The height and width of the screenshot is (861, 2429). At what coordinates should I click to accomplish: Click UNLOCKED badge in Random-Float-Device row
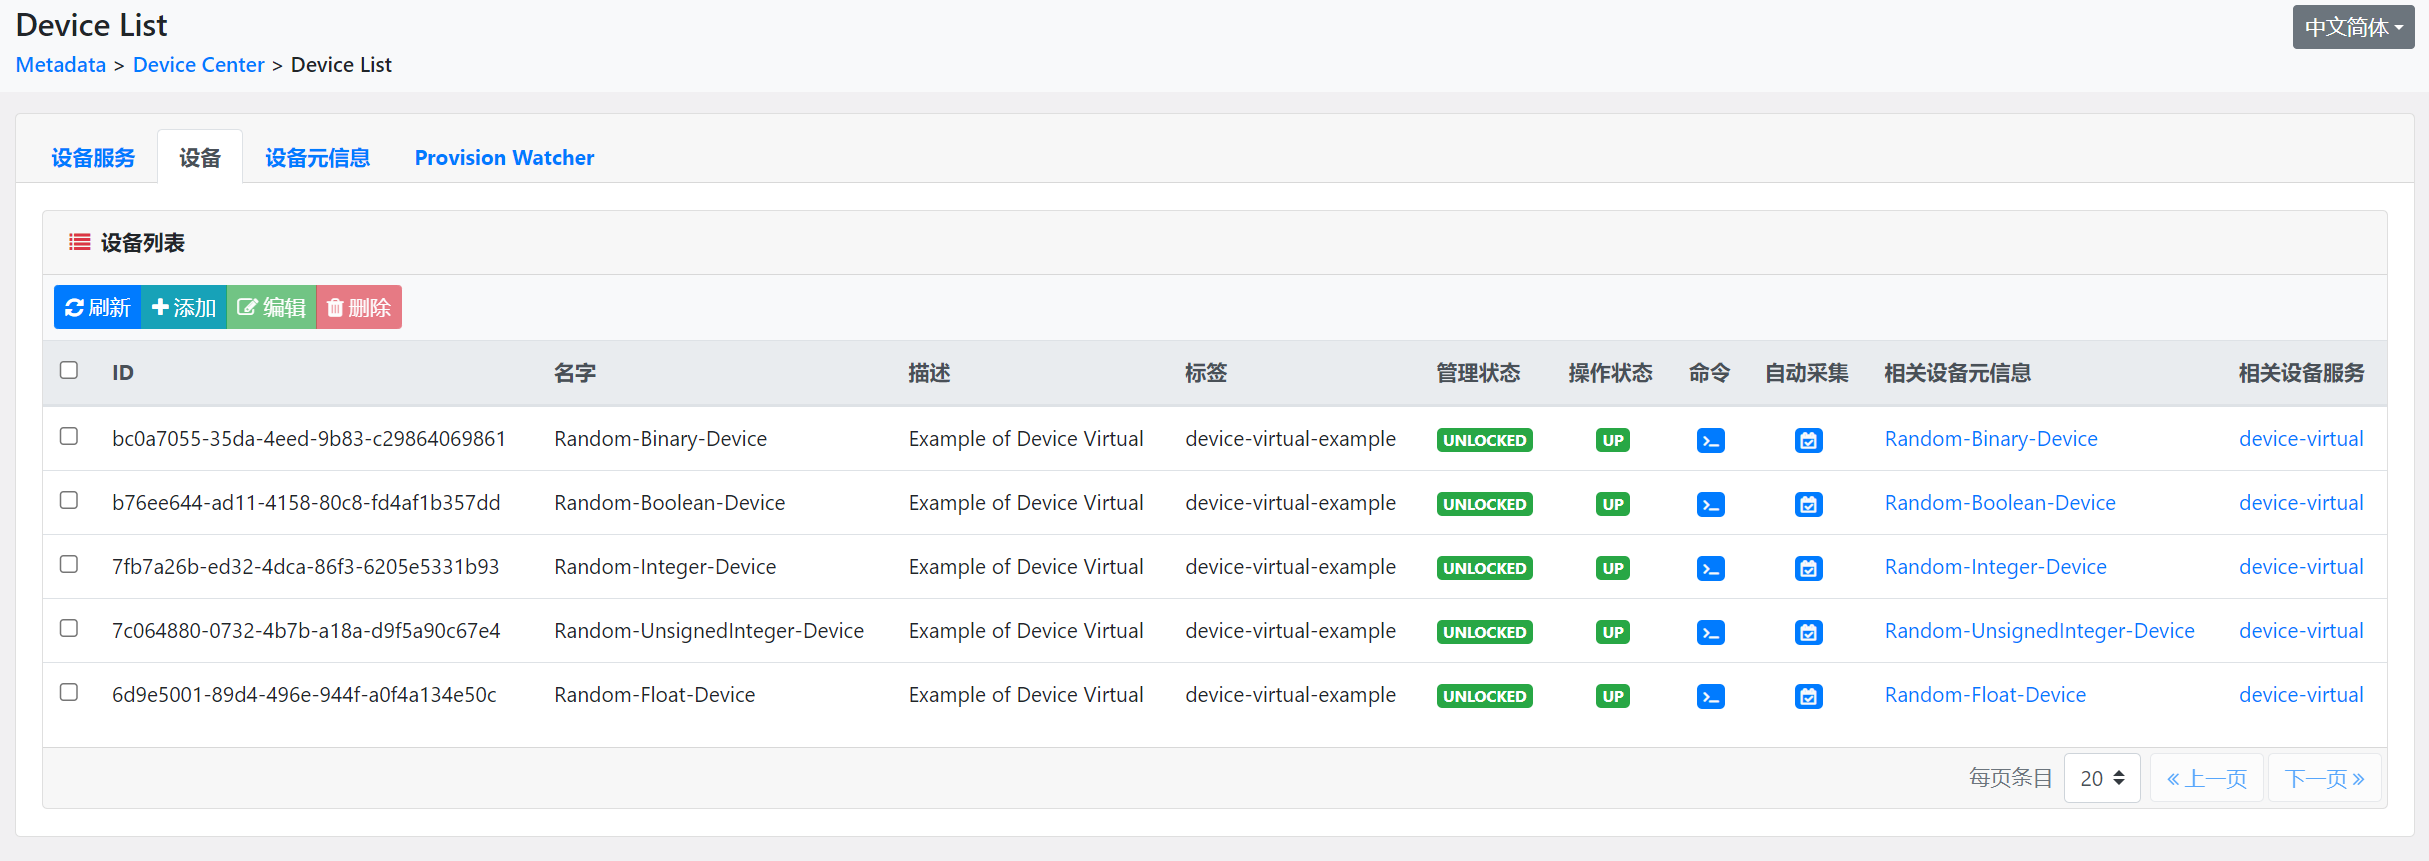[x=1484, y=696]
